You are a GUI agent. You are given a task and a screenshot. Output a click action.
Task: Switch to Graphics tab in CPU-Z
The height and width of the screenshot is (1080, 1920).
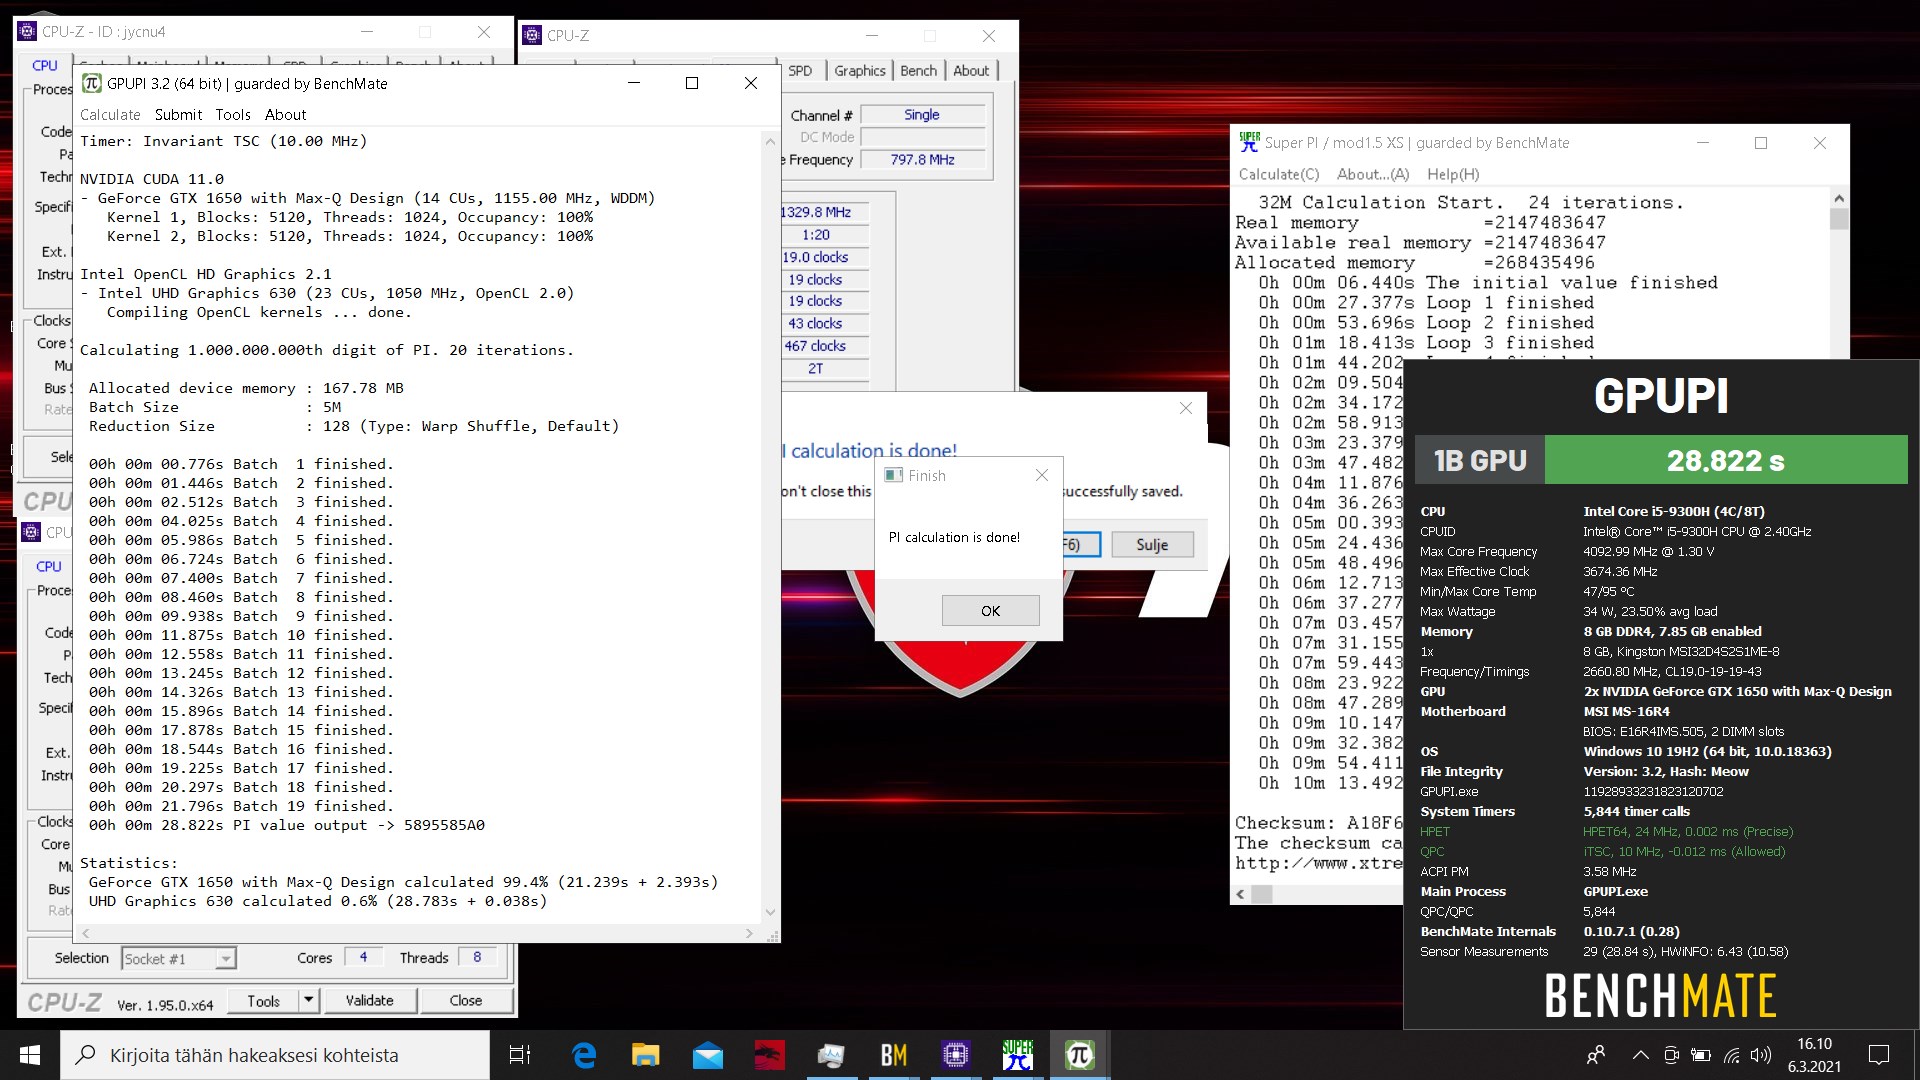(860, 71)
